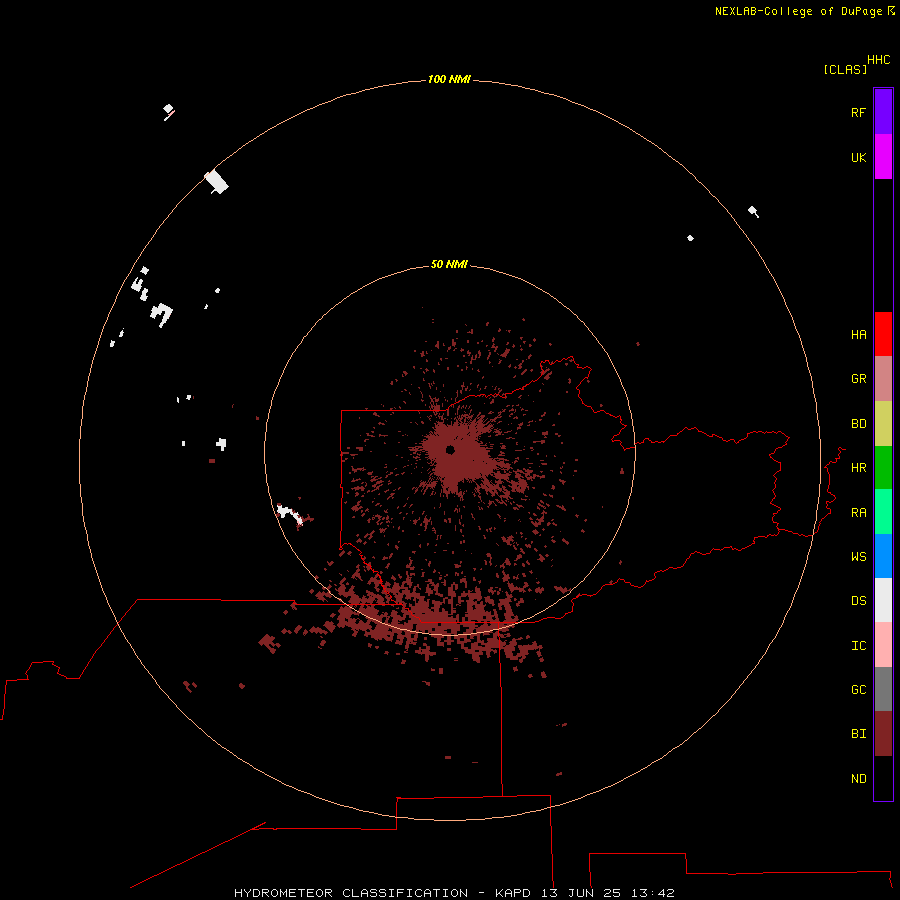Viewport: 900px width, 900px height.
Task: Click the RA legend label
Action: click(859, 513)
